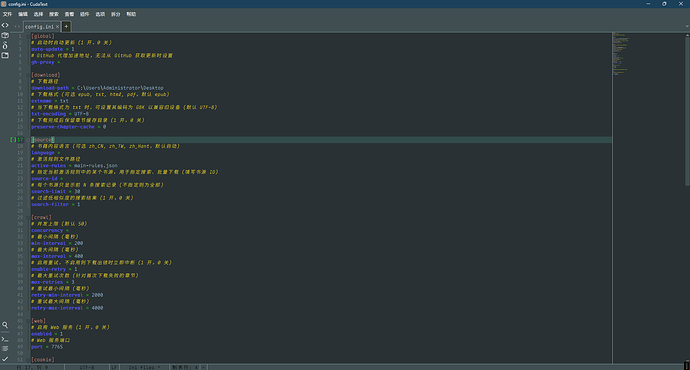
Task: Click the active-rules = main-rules.json line
Action: click(74, 165)
